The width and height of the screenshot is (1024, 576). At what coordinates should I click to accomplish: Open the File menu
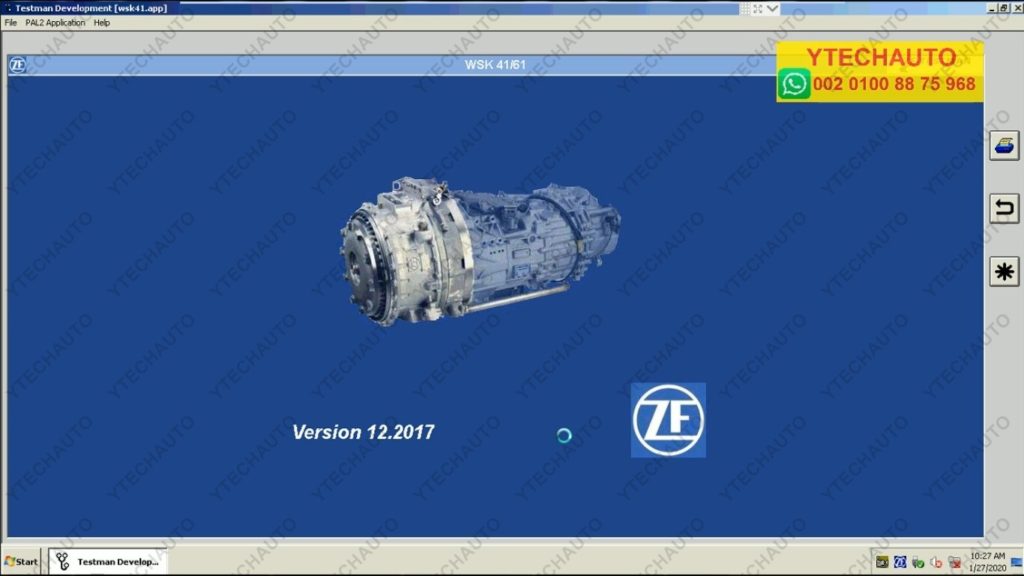(11, 23)
